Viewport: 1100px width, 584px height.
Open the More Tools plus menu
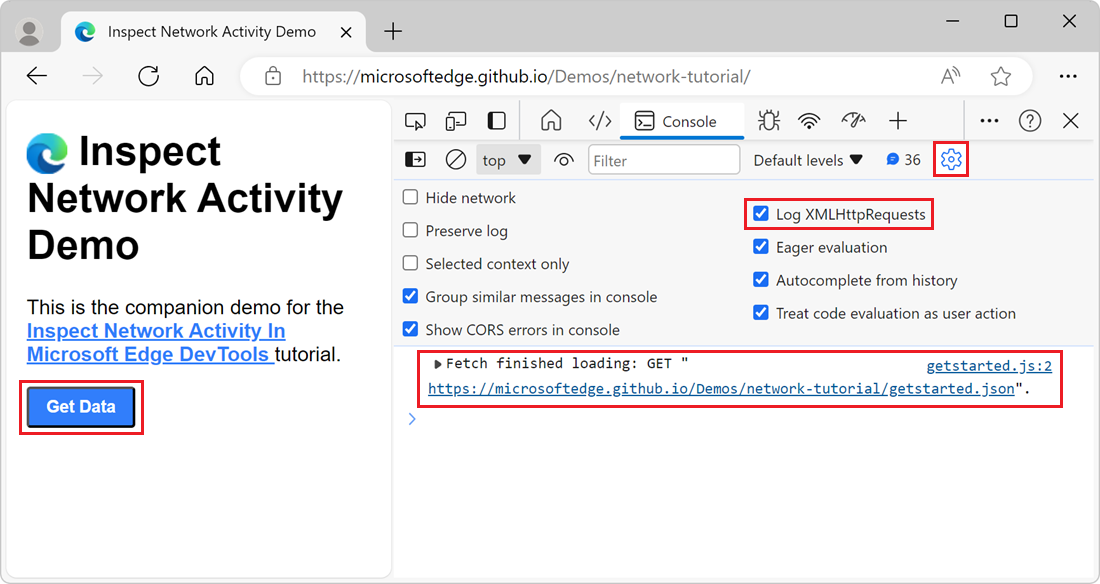pos(898,120)
